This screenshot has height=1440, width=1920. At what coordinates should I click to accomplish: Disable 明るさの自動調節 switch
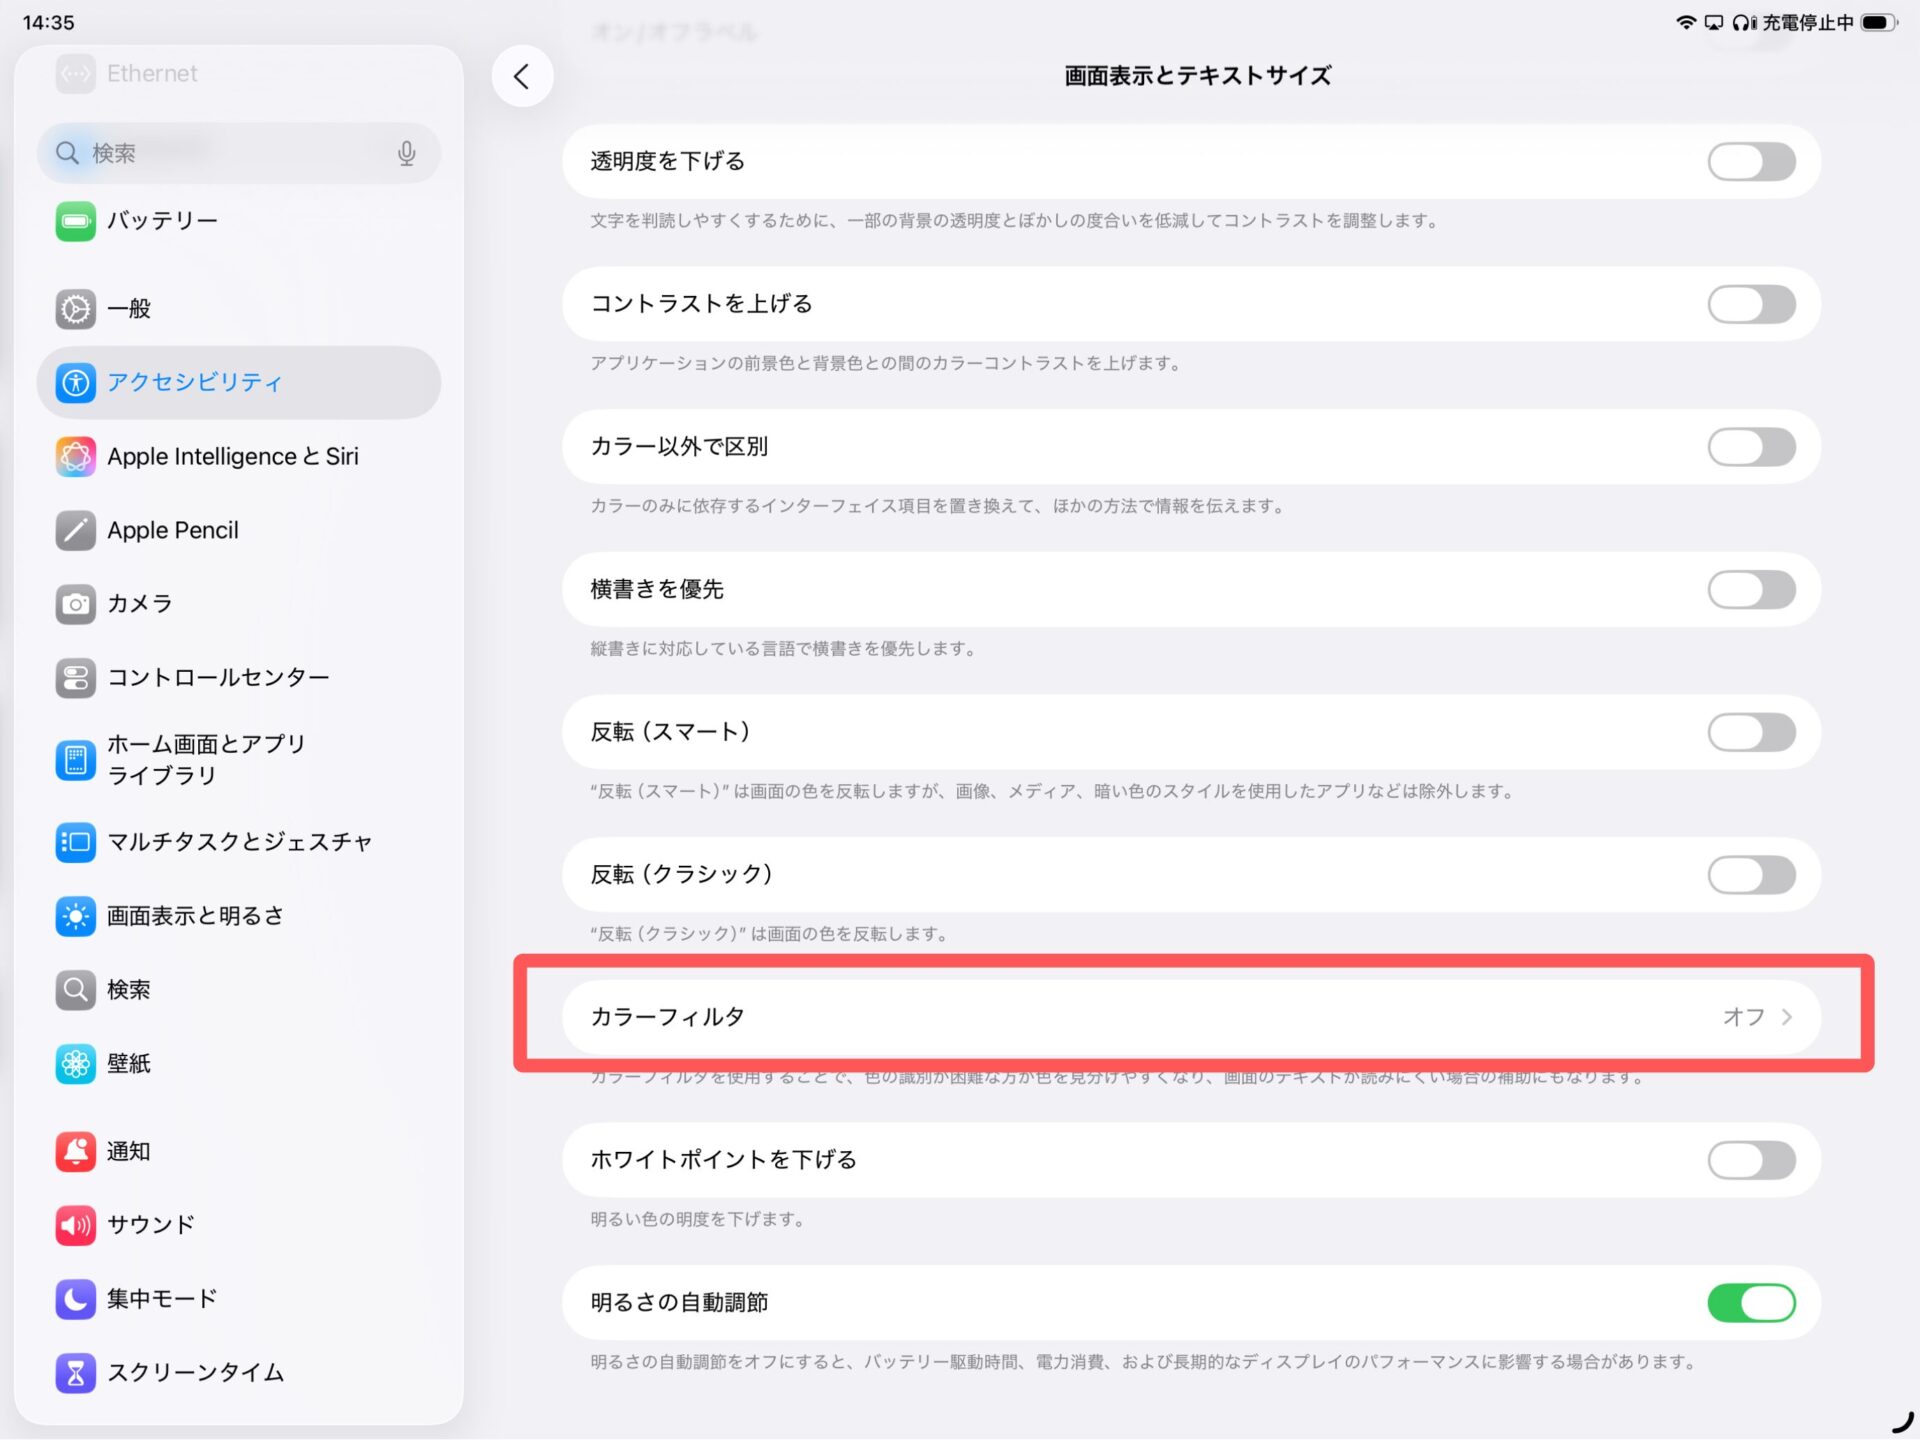coord(1750,1303)
